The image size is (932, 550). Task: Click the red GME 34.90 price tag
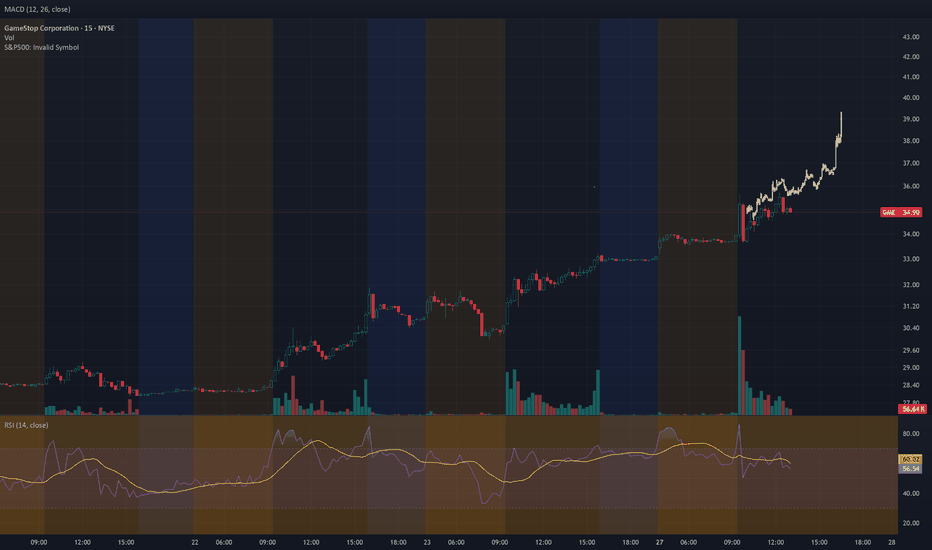[x=901, y=212]
